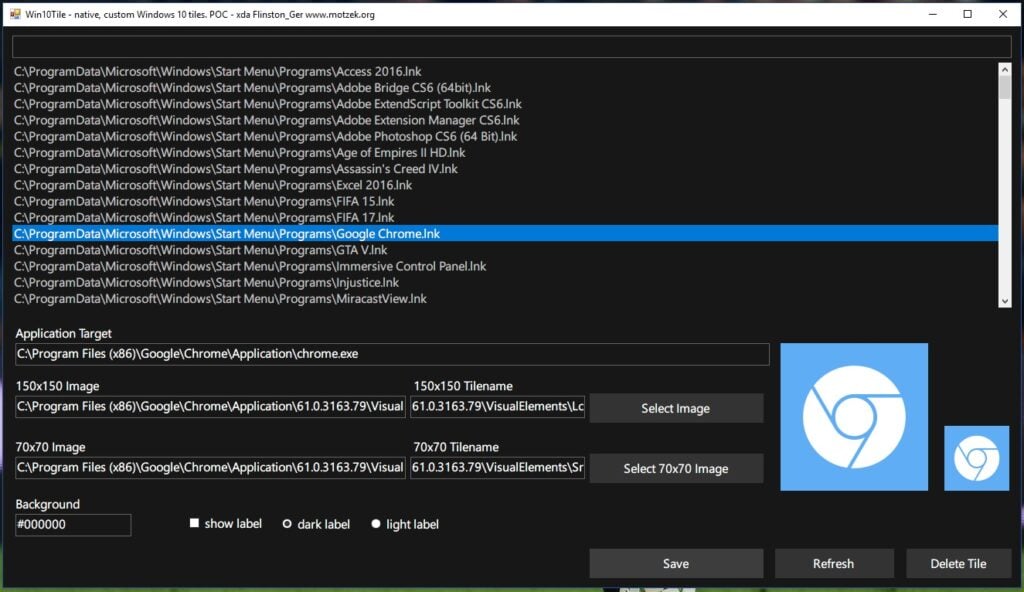Screen dimensions: 1024x592
Task: Click the Select 70x70 Image button
Action: point(676,468)
